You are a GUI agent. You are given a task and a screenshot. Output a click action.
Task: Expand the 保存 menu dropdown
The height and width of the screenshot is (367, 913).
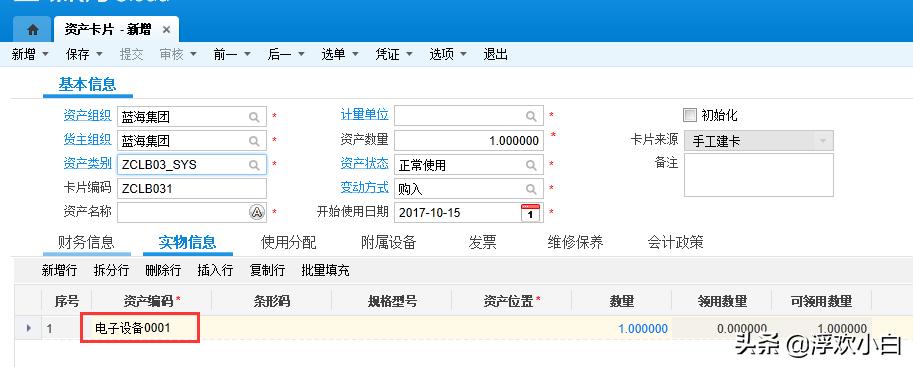[99, 54]
